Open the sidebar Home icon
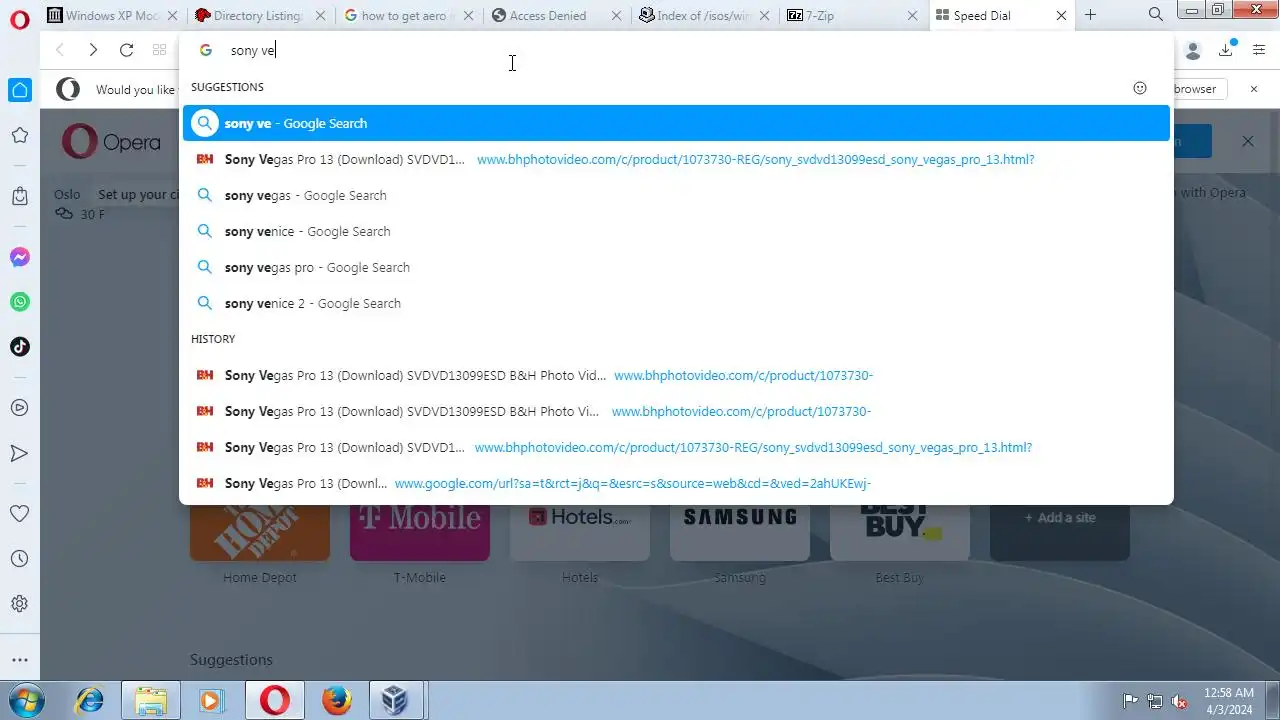 coord(20,90)
